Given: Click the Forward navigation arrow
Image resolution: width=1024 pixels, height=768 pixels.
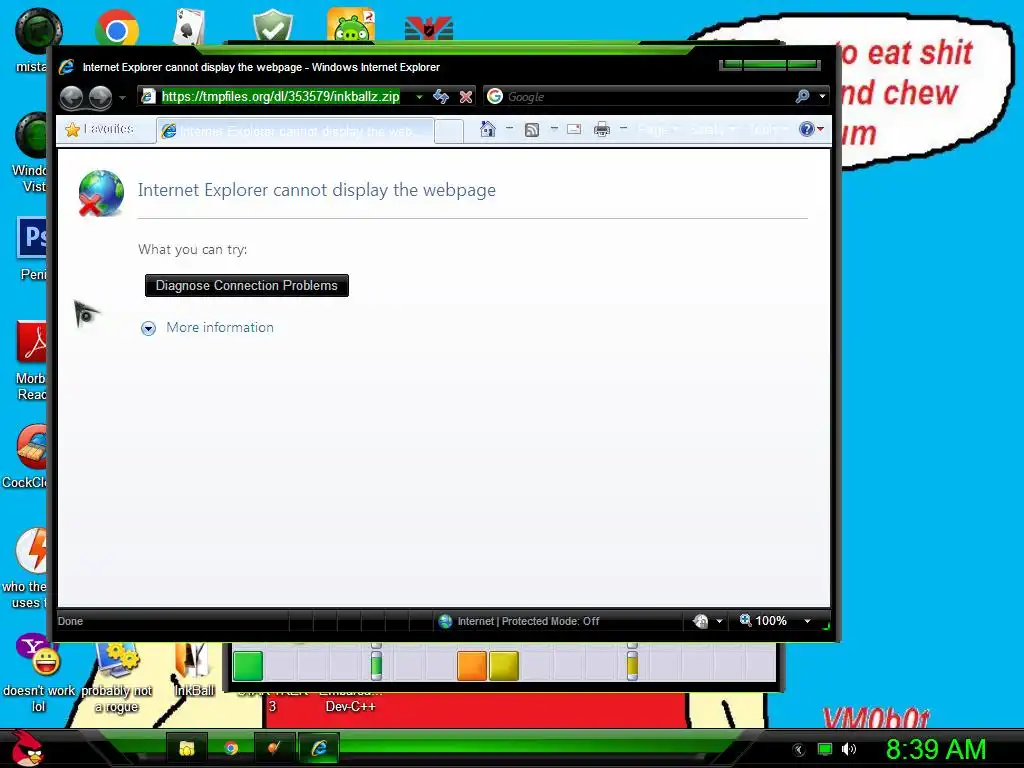Looking at the screenshot, I should (x=100, y=97).
